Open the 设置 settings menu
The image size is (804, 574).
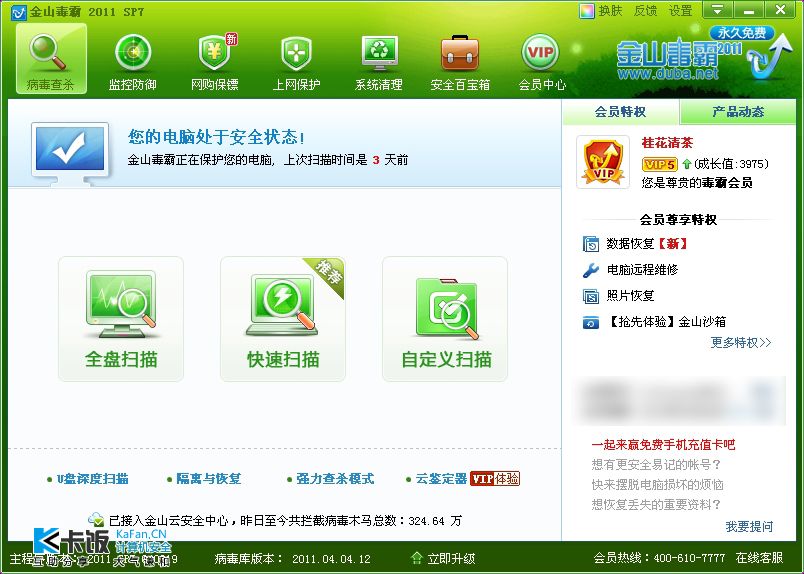click(x=681, y=11)
